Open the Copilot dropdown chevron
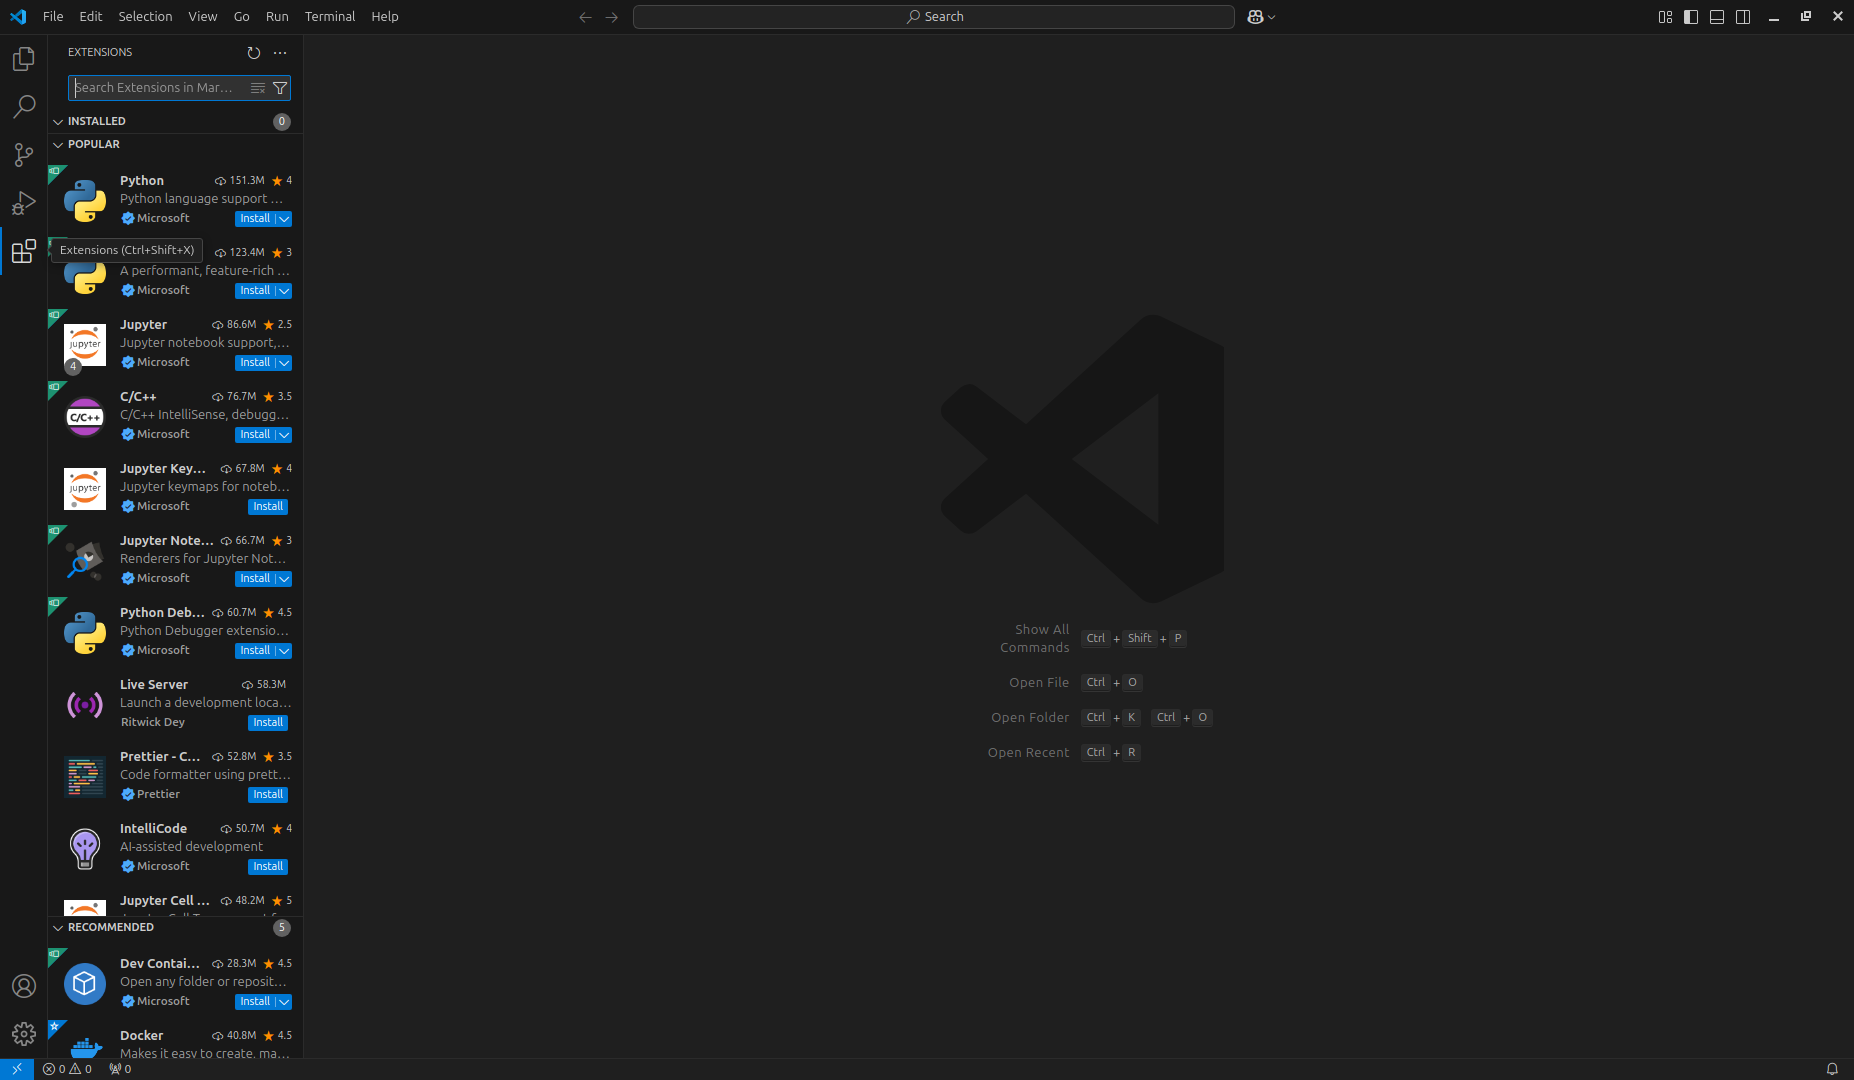The height and width of the screenshot is (1080, 1854). coord(1272,17)
